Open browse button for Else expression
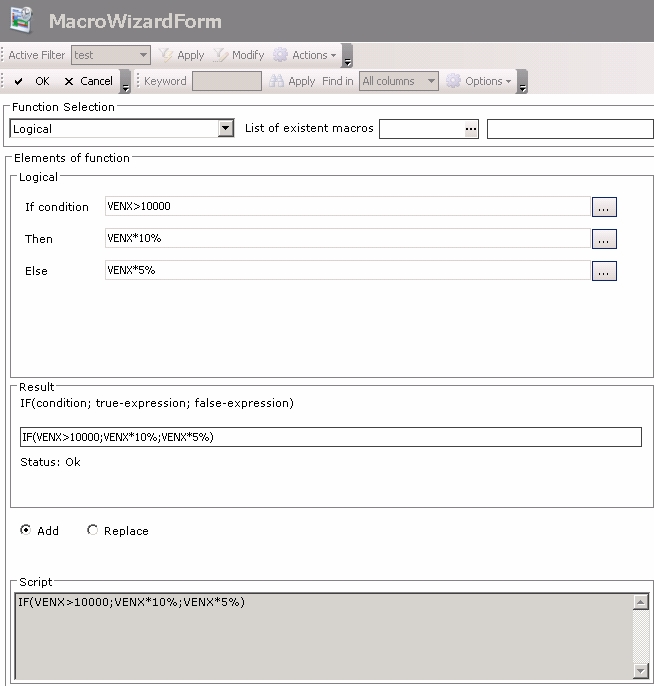654x686 pixels. pyautogui.click(x=604, y=271)
